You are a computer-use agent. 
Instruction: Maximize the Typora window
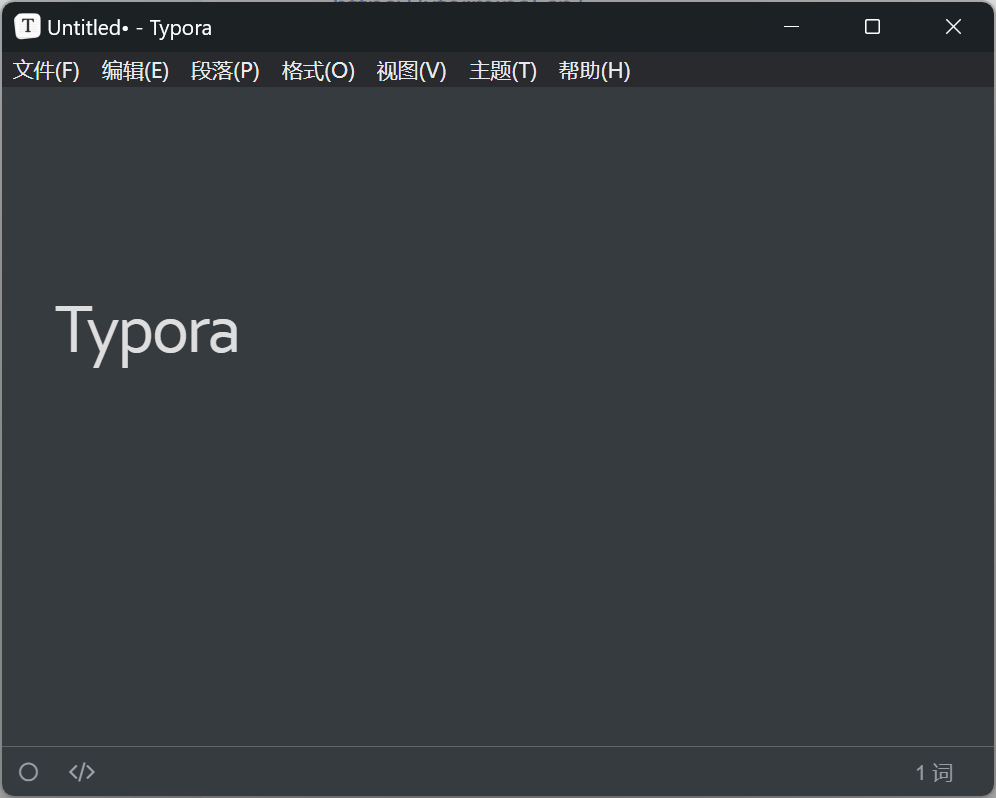tap(872, 27)
